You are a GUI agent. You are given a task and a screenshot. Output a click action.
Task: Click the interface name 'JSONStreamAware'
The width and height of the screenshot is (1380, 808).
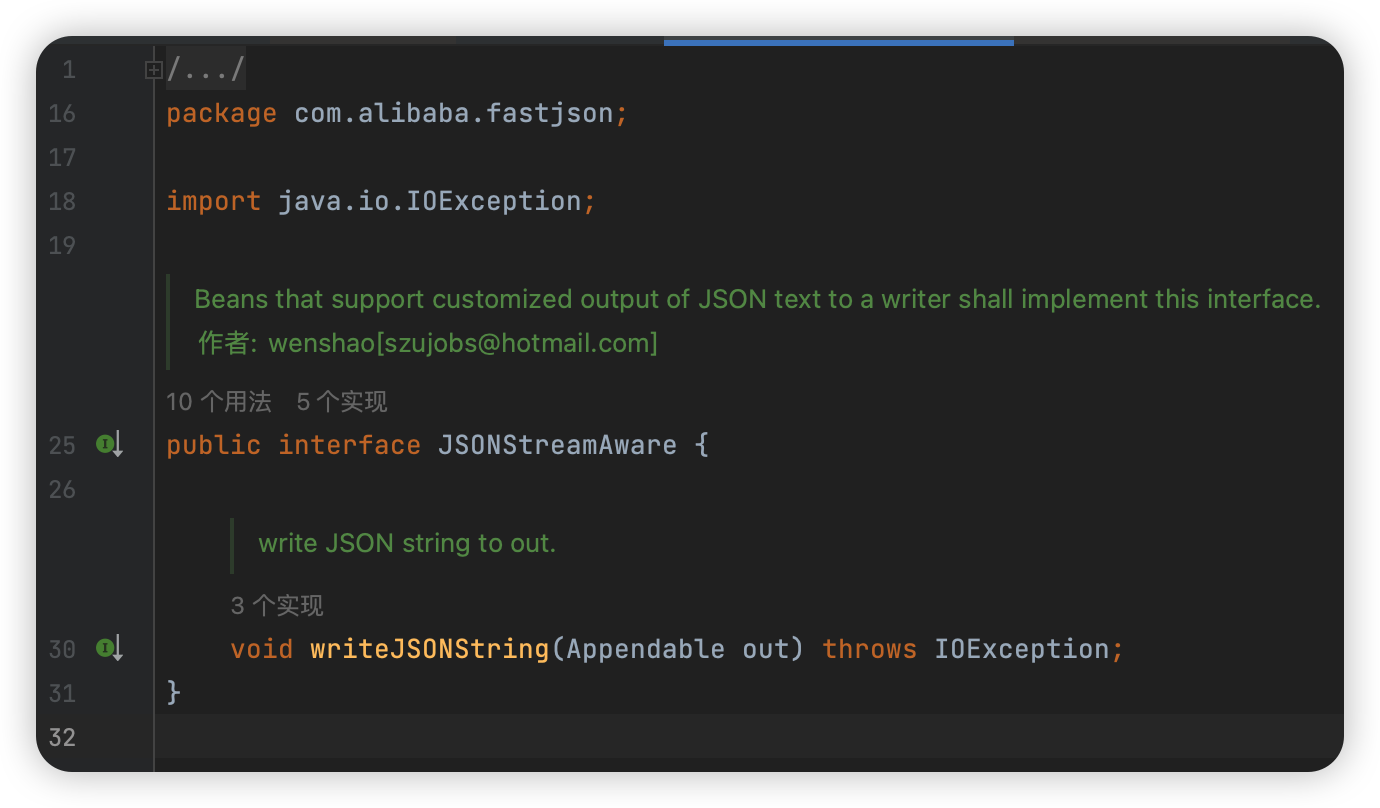point(557,446)
